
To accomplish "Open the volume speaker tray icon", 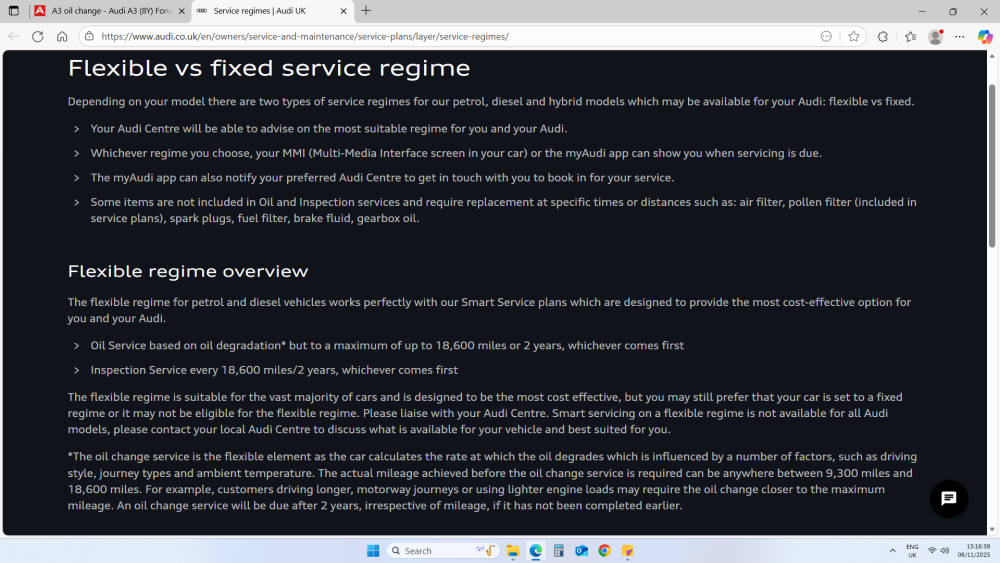I will coord(945,551).
